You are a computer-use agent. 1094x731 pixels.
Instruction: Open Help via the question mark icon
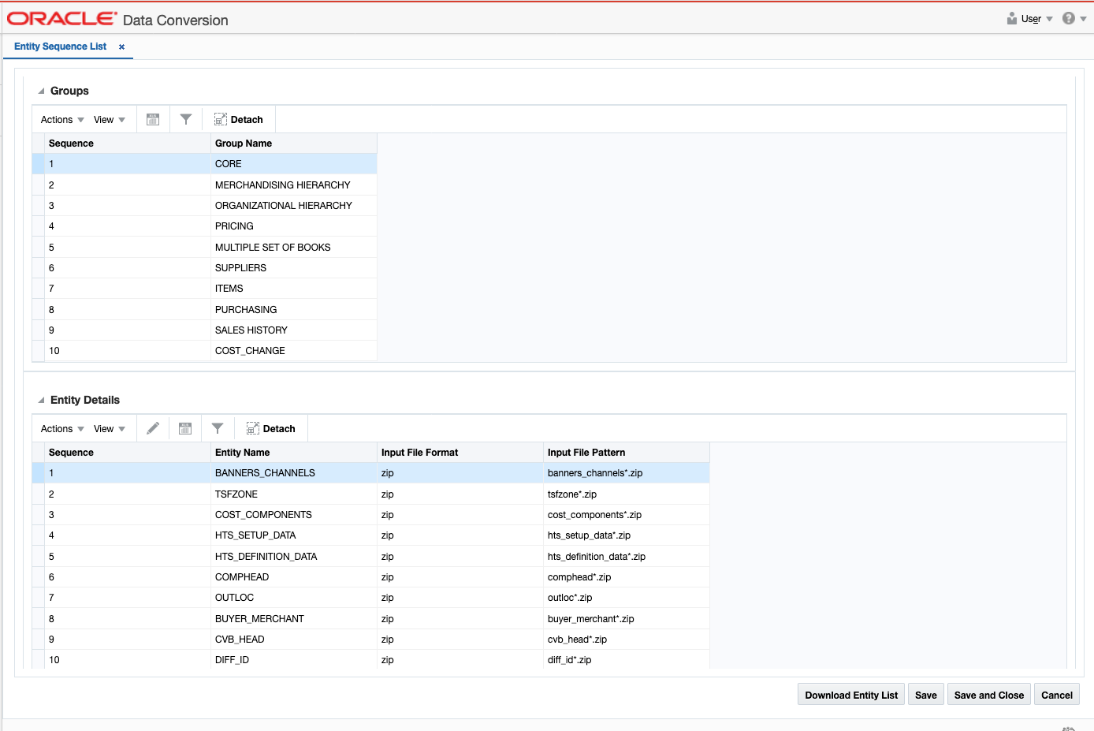pyautogui.click(x=1069, y=17)
